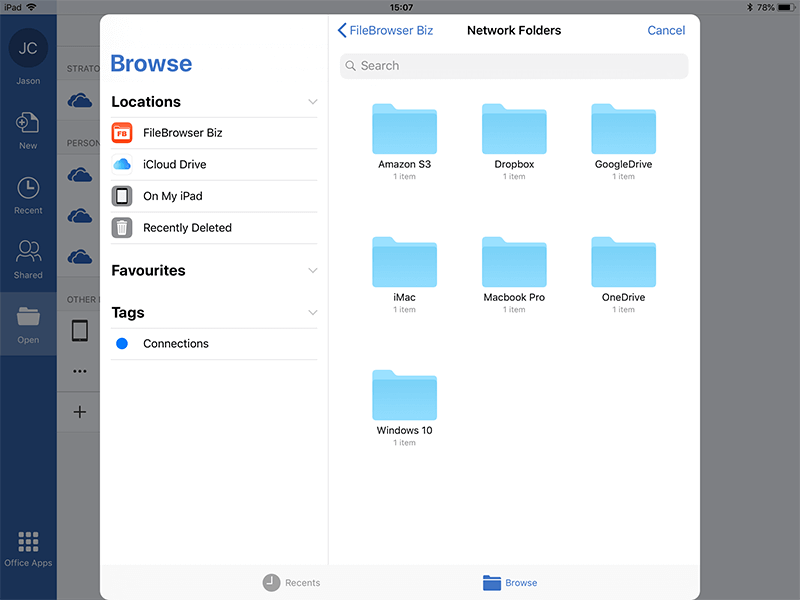Open the Amazon S3 folder

tap(405, 129)
